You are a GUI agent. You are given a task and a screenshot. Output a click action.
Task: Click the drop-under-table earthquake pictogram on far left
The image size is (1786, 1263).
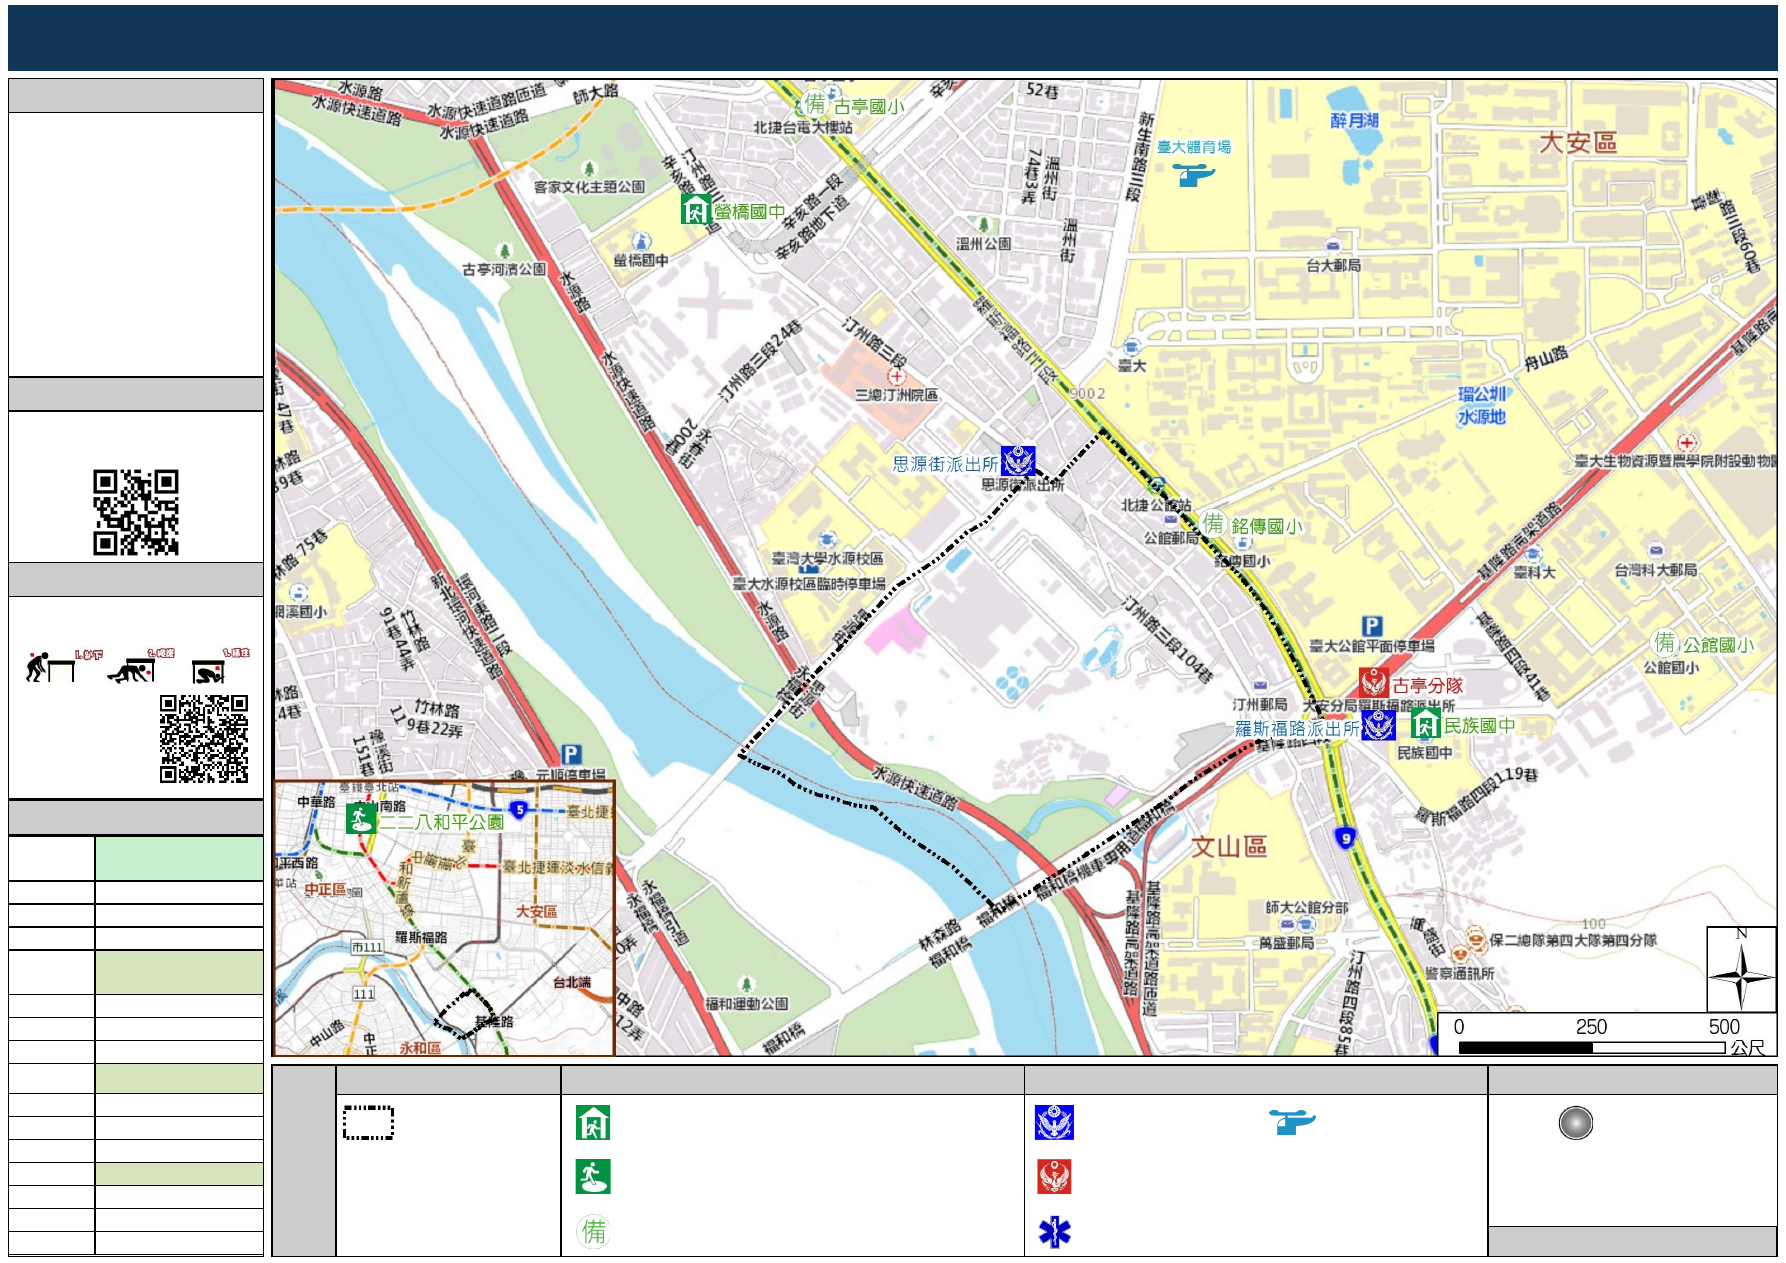click(x=50, y=666)
